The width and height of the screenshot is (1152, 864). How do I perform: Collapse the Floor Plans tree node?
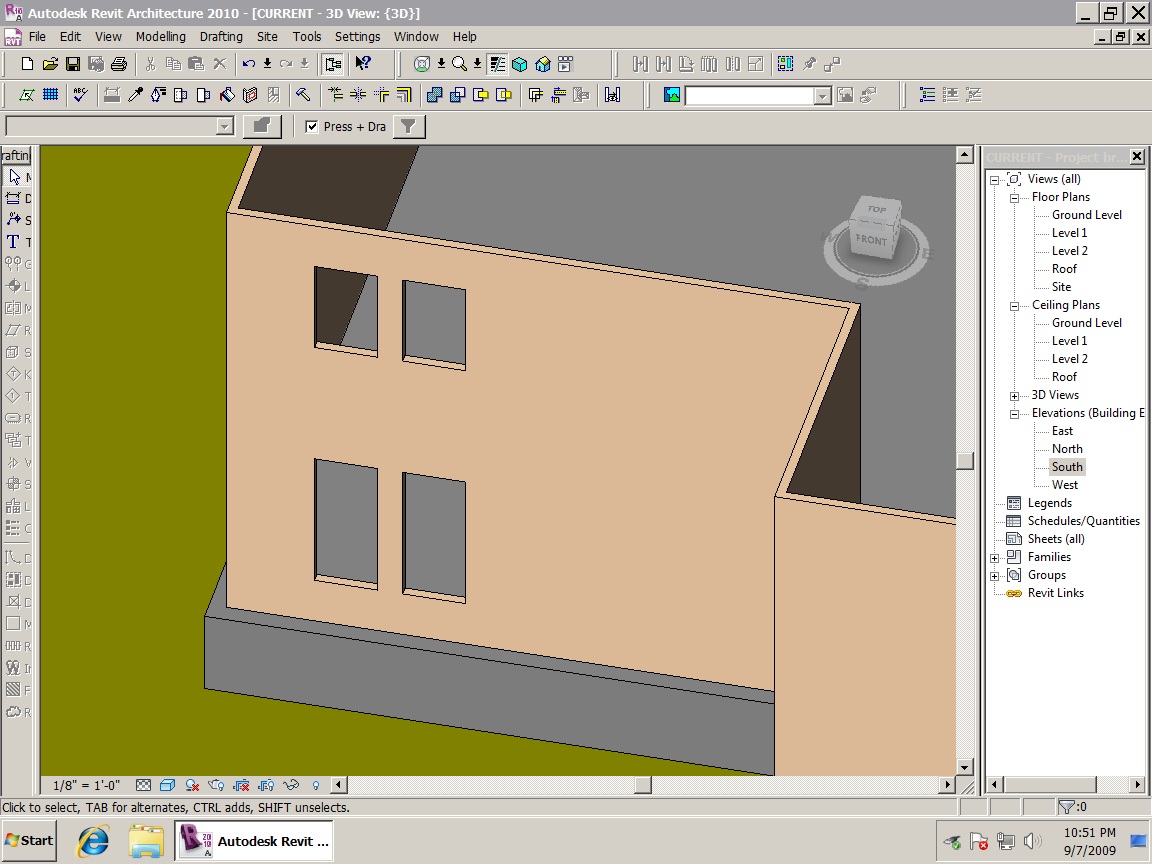click(1014, 197)
